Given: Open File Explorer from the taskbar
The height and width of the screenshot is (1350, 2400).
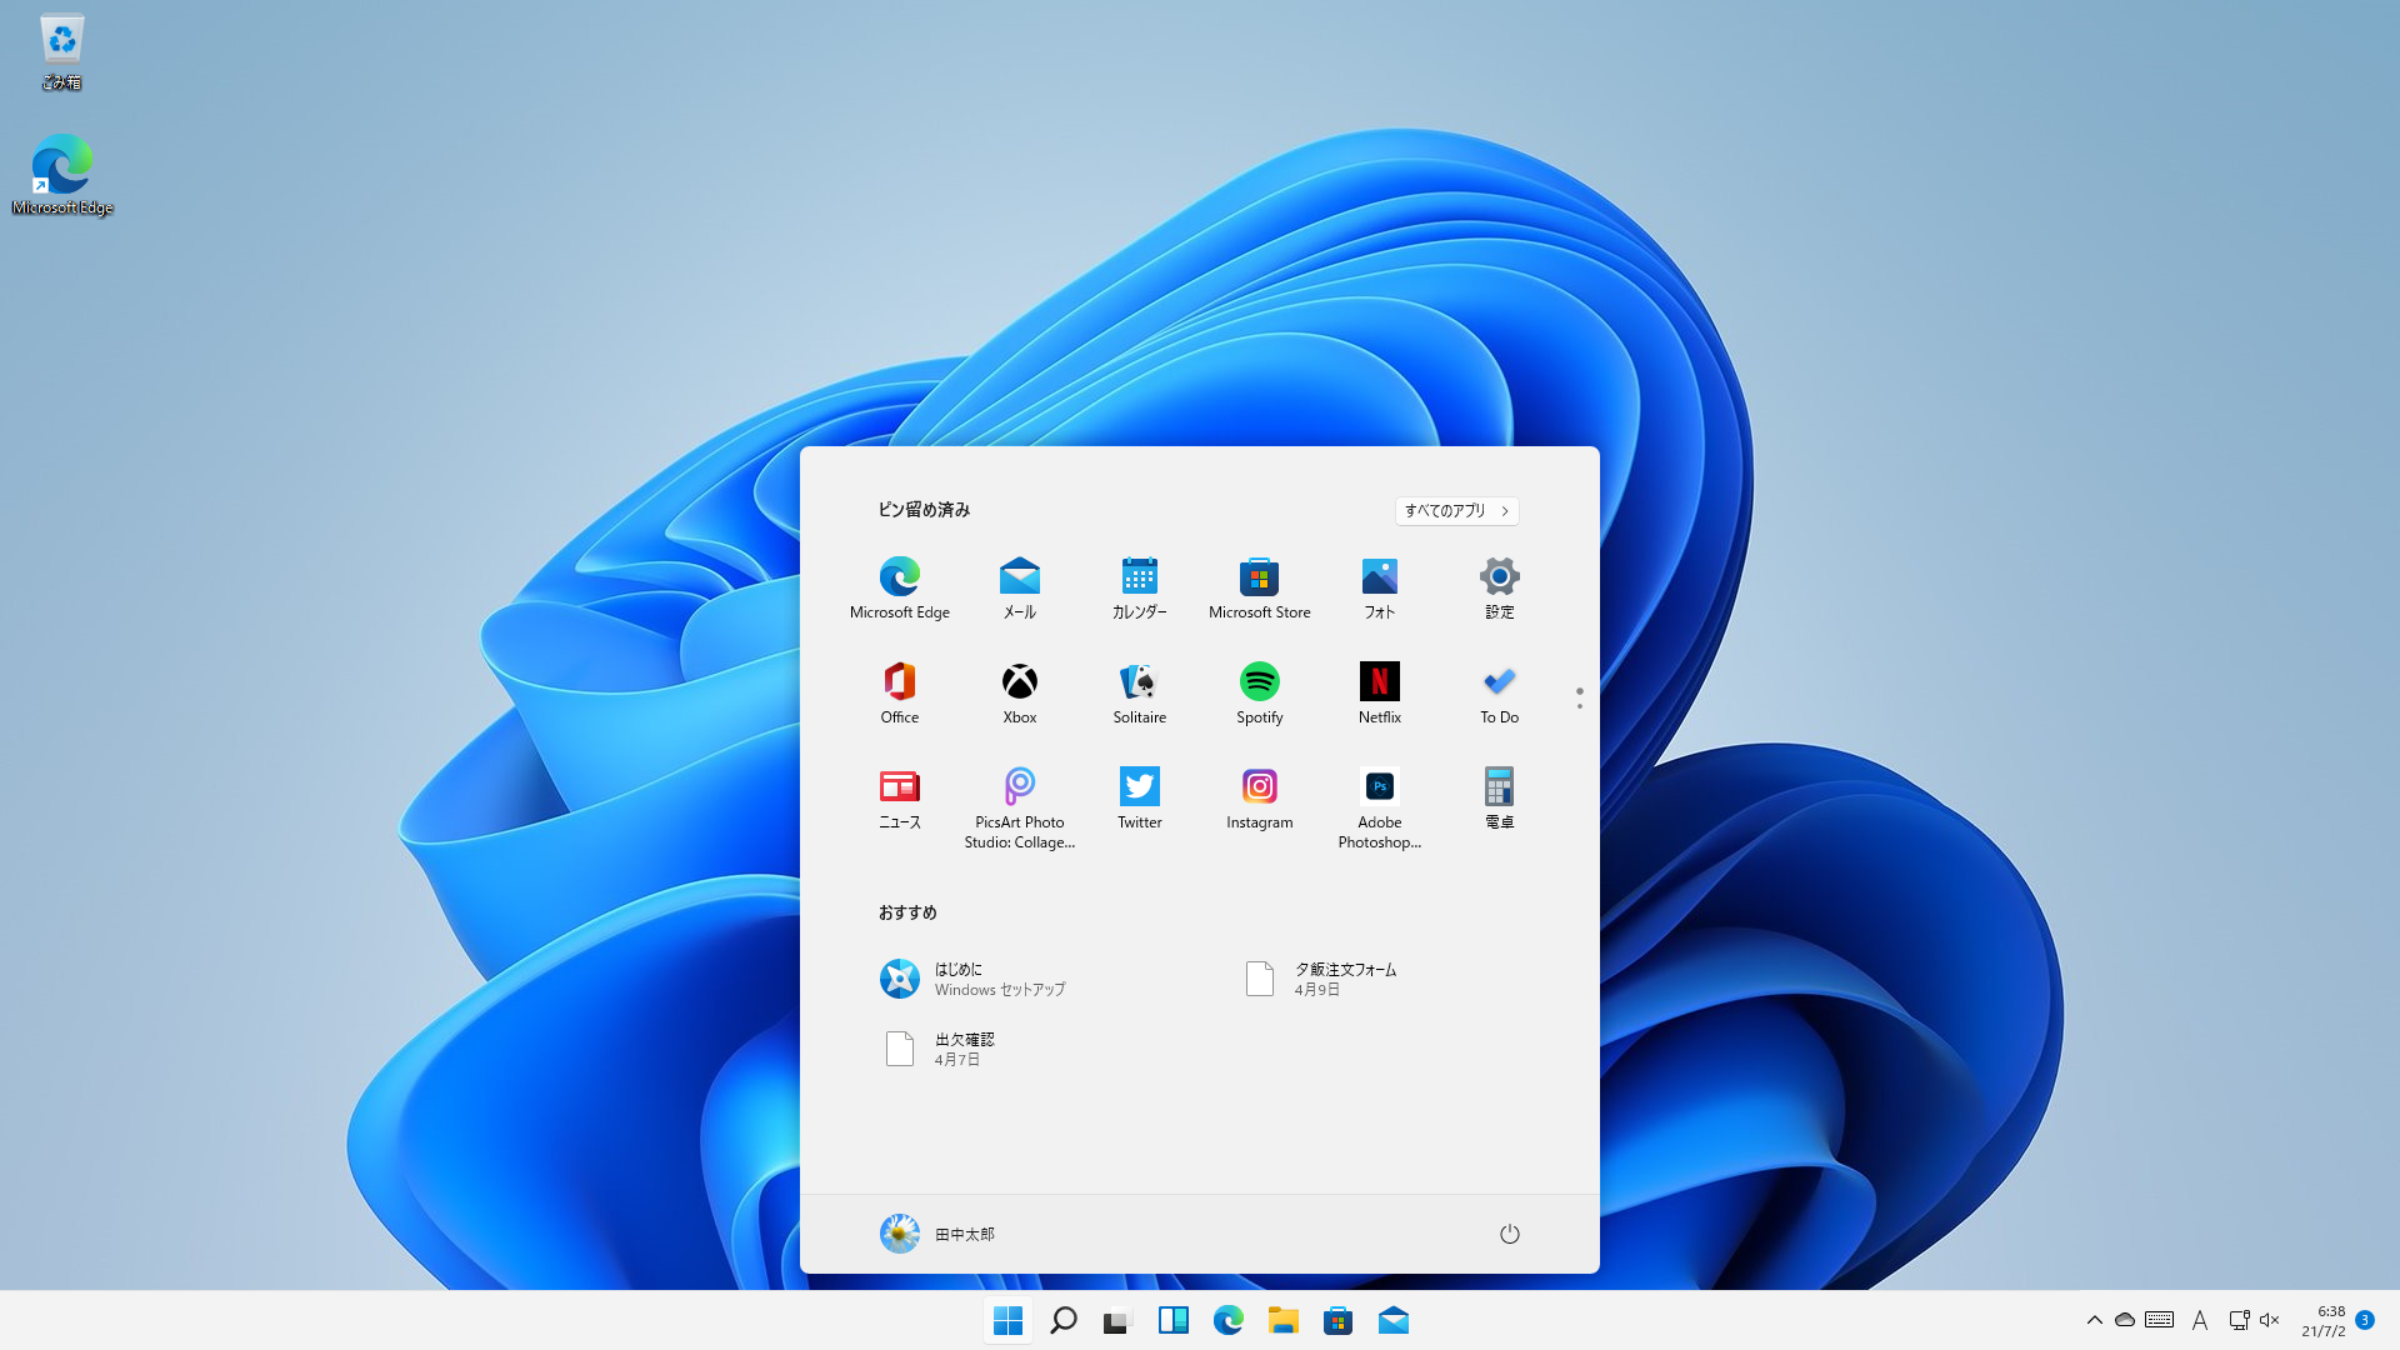Looking at the screenshot, I should point(1284,1320).
